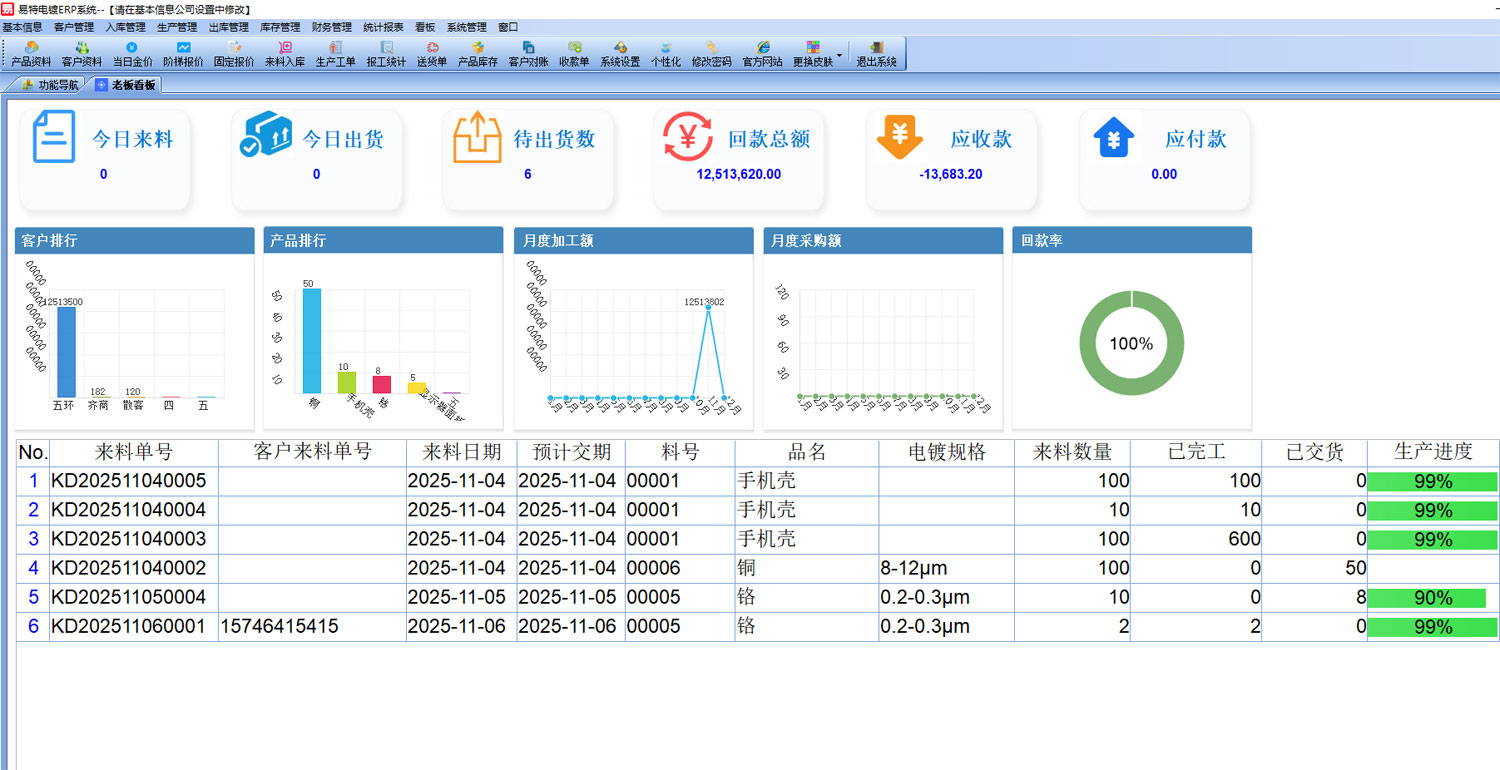Open 产品资料 from the toolbar

(31, 54)
